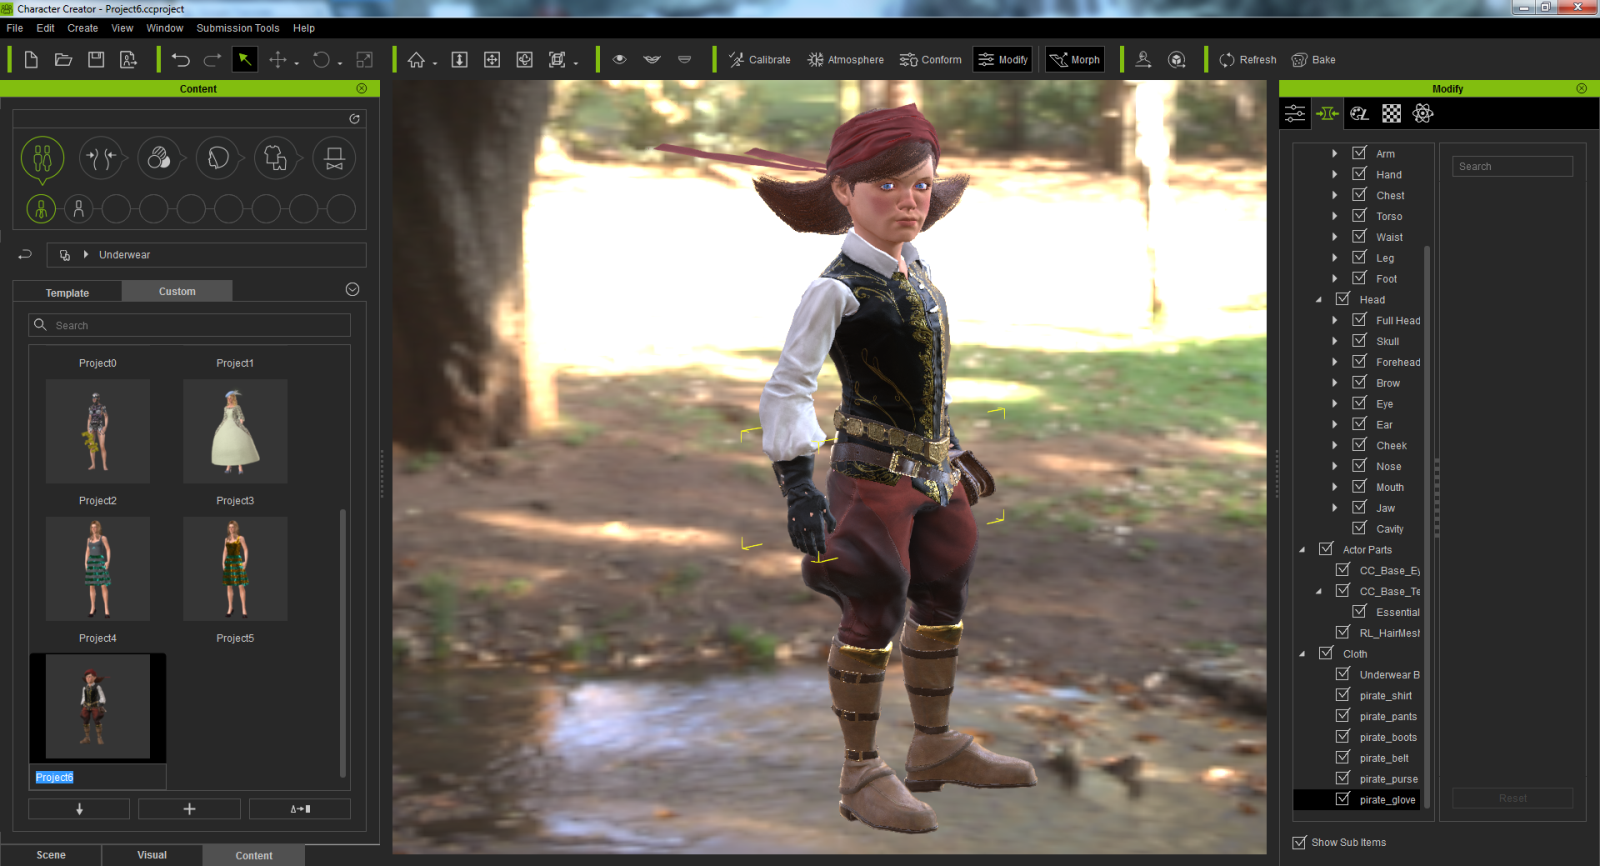
Task: Click the eye display icon in the toolbar
Action: pyautogui.click(x=620, y=60)
